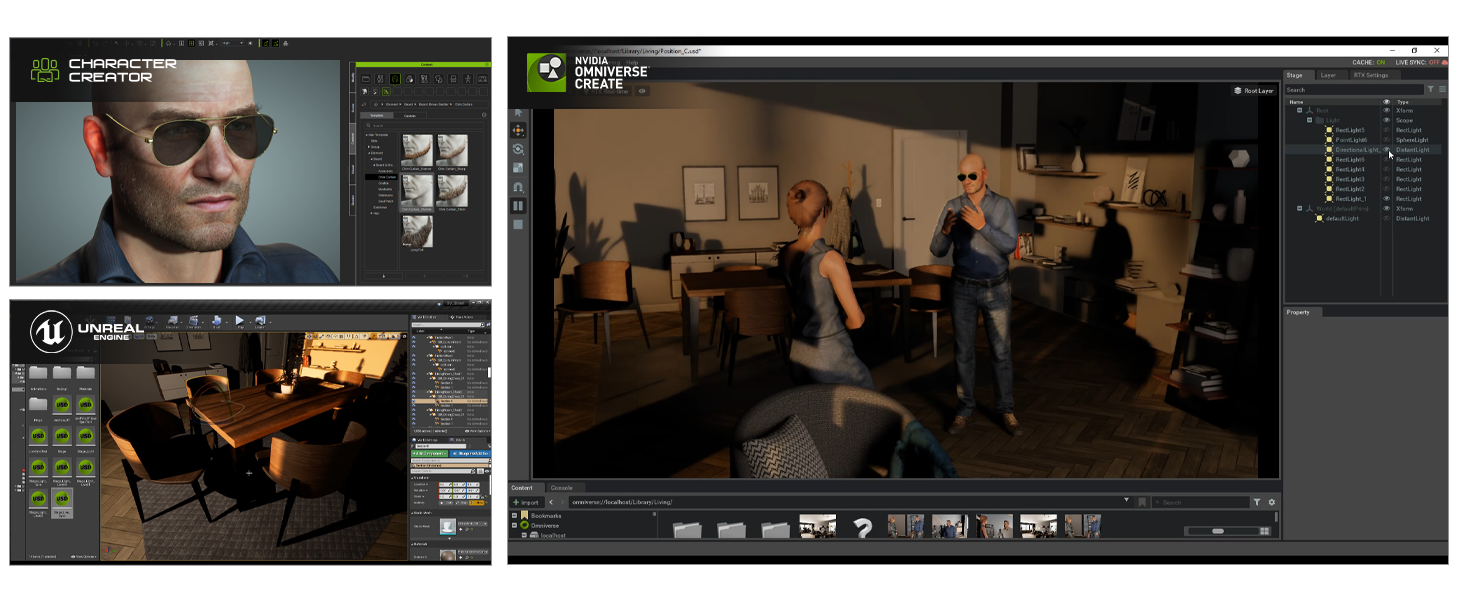
Task: Select scale tool in Omniverse left toolbar
Action: 518,168
